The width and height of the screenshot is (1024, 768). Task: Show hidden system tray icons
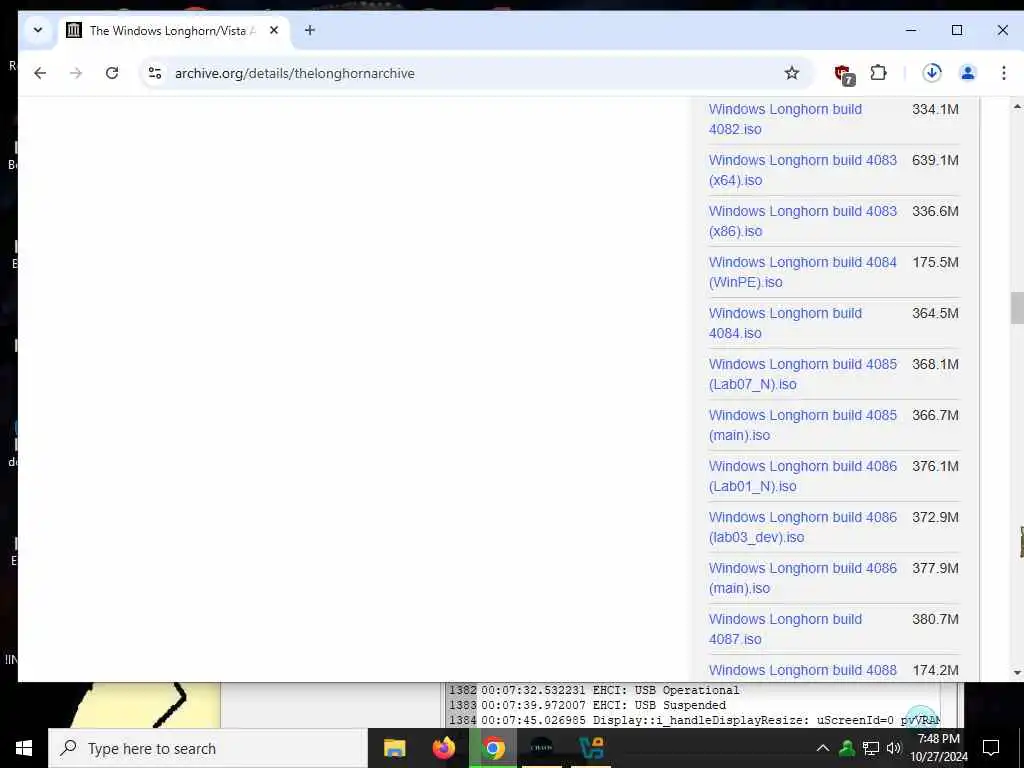tap(823, 748)
